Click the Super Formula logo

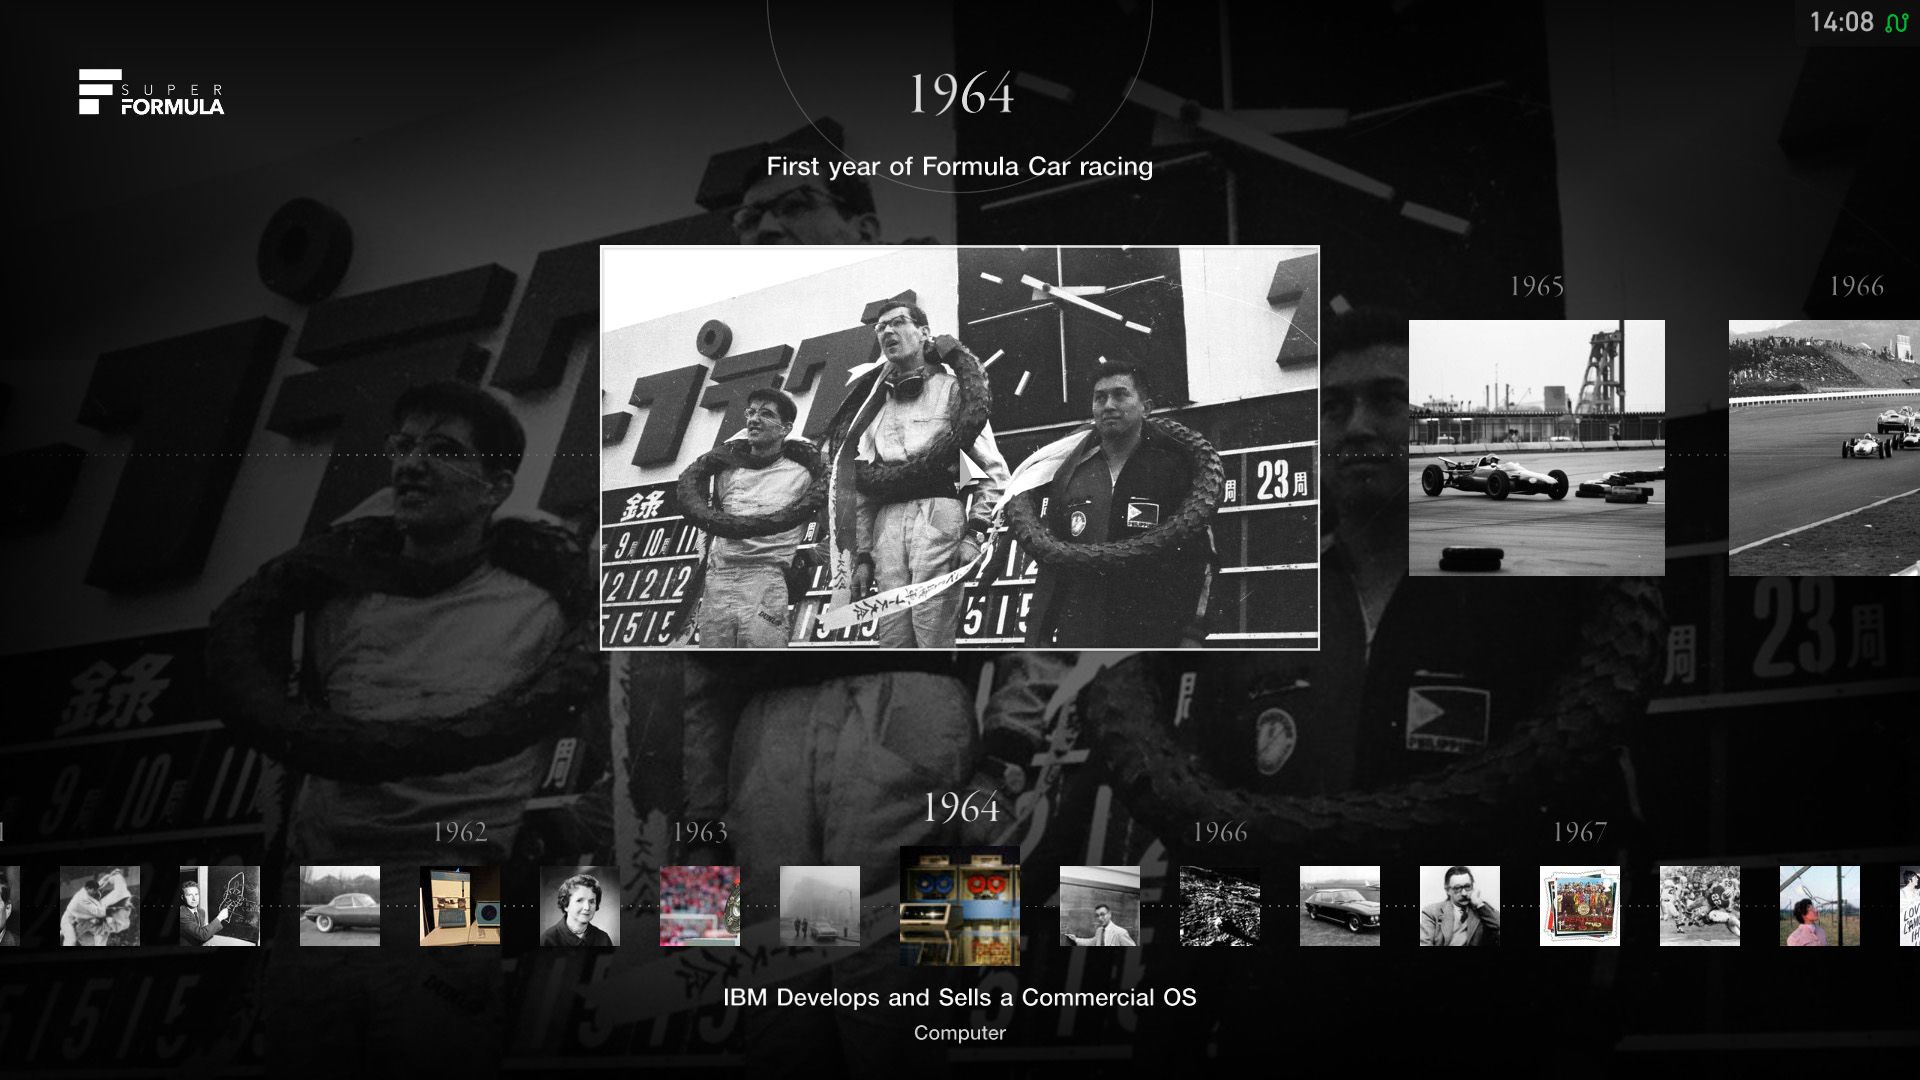152,92
